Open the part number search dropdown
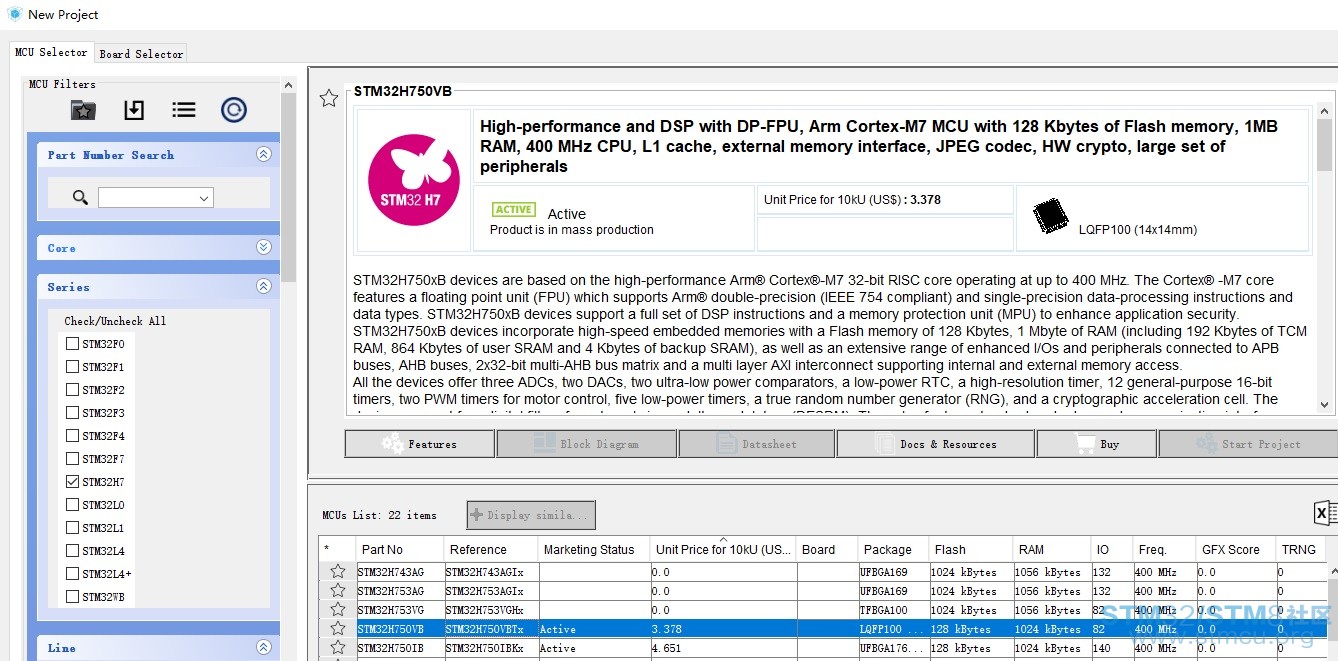Viewport: 1338px width, 661px height. pos(204,198)
